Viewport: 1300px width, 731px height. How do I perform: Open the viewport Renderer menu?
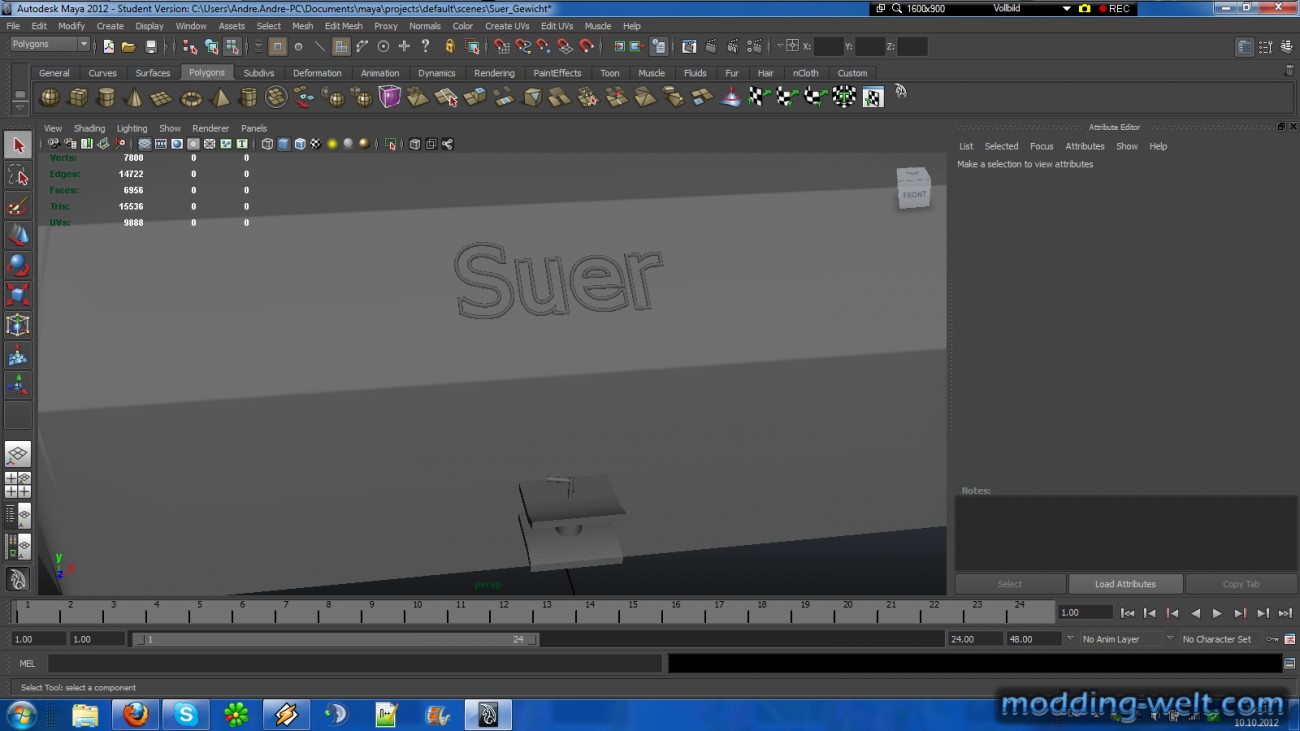[x=210, y=128]
